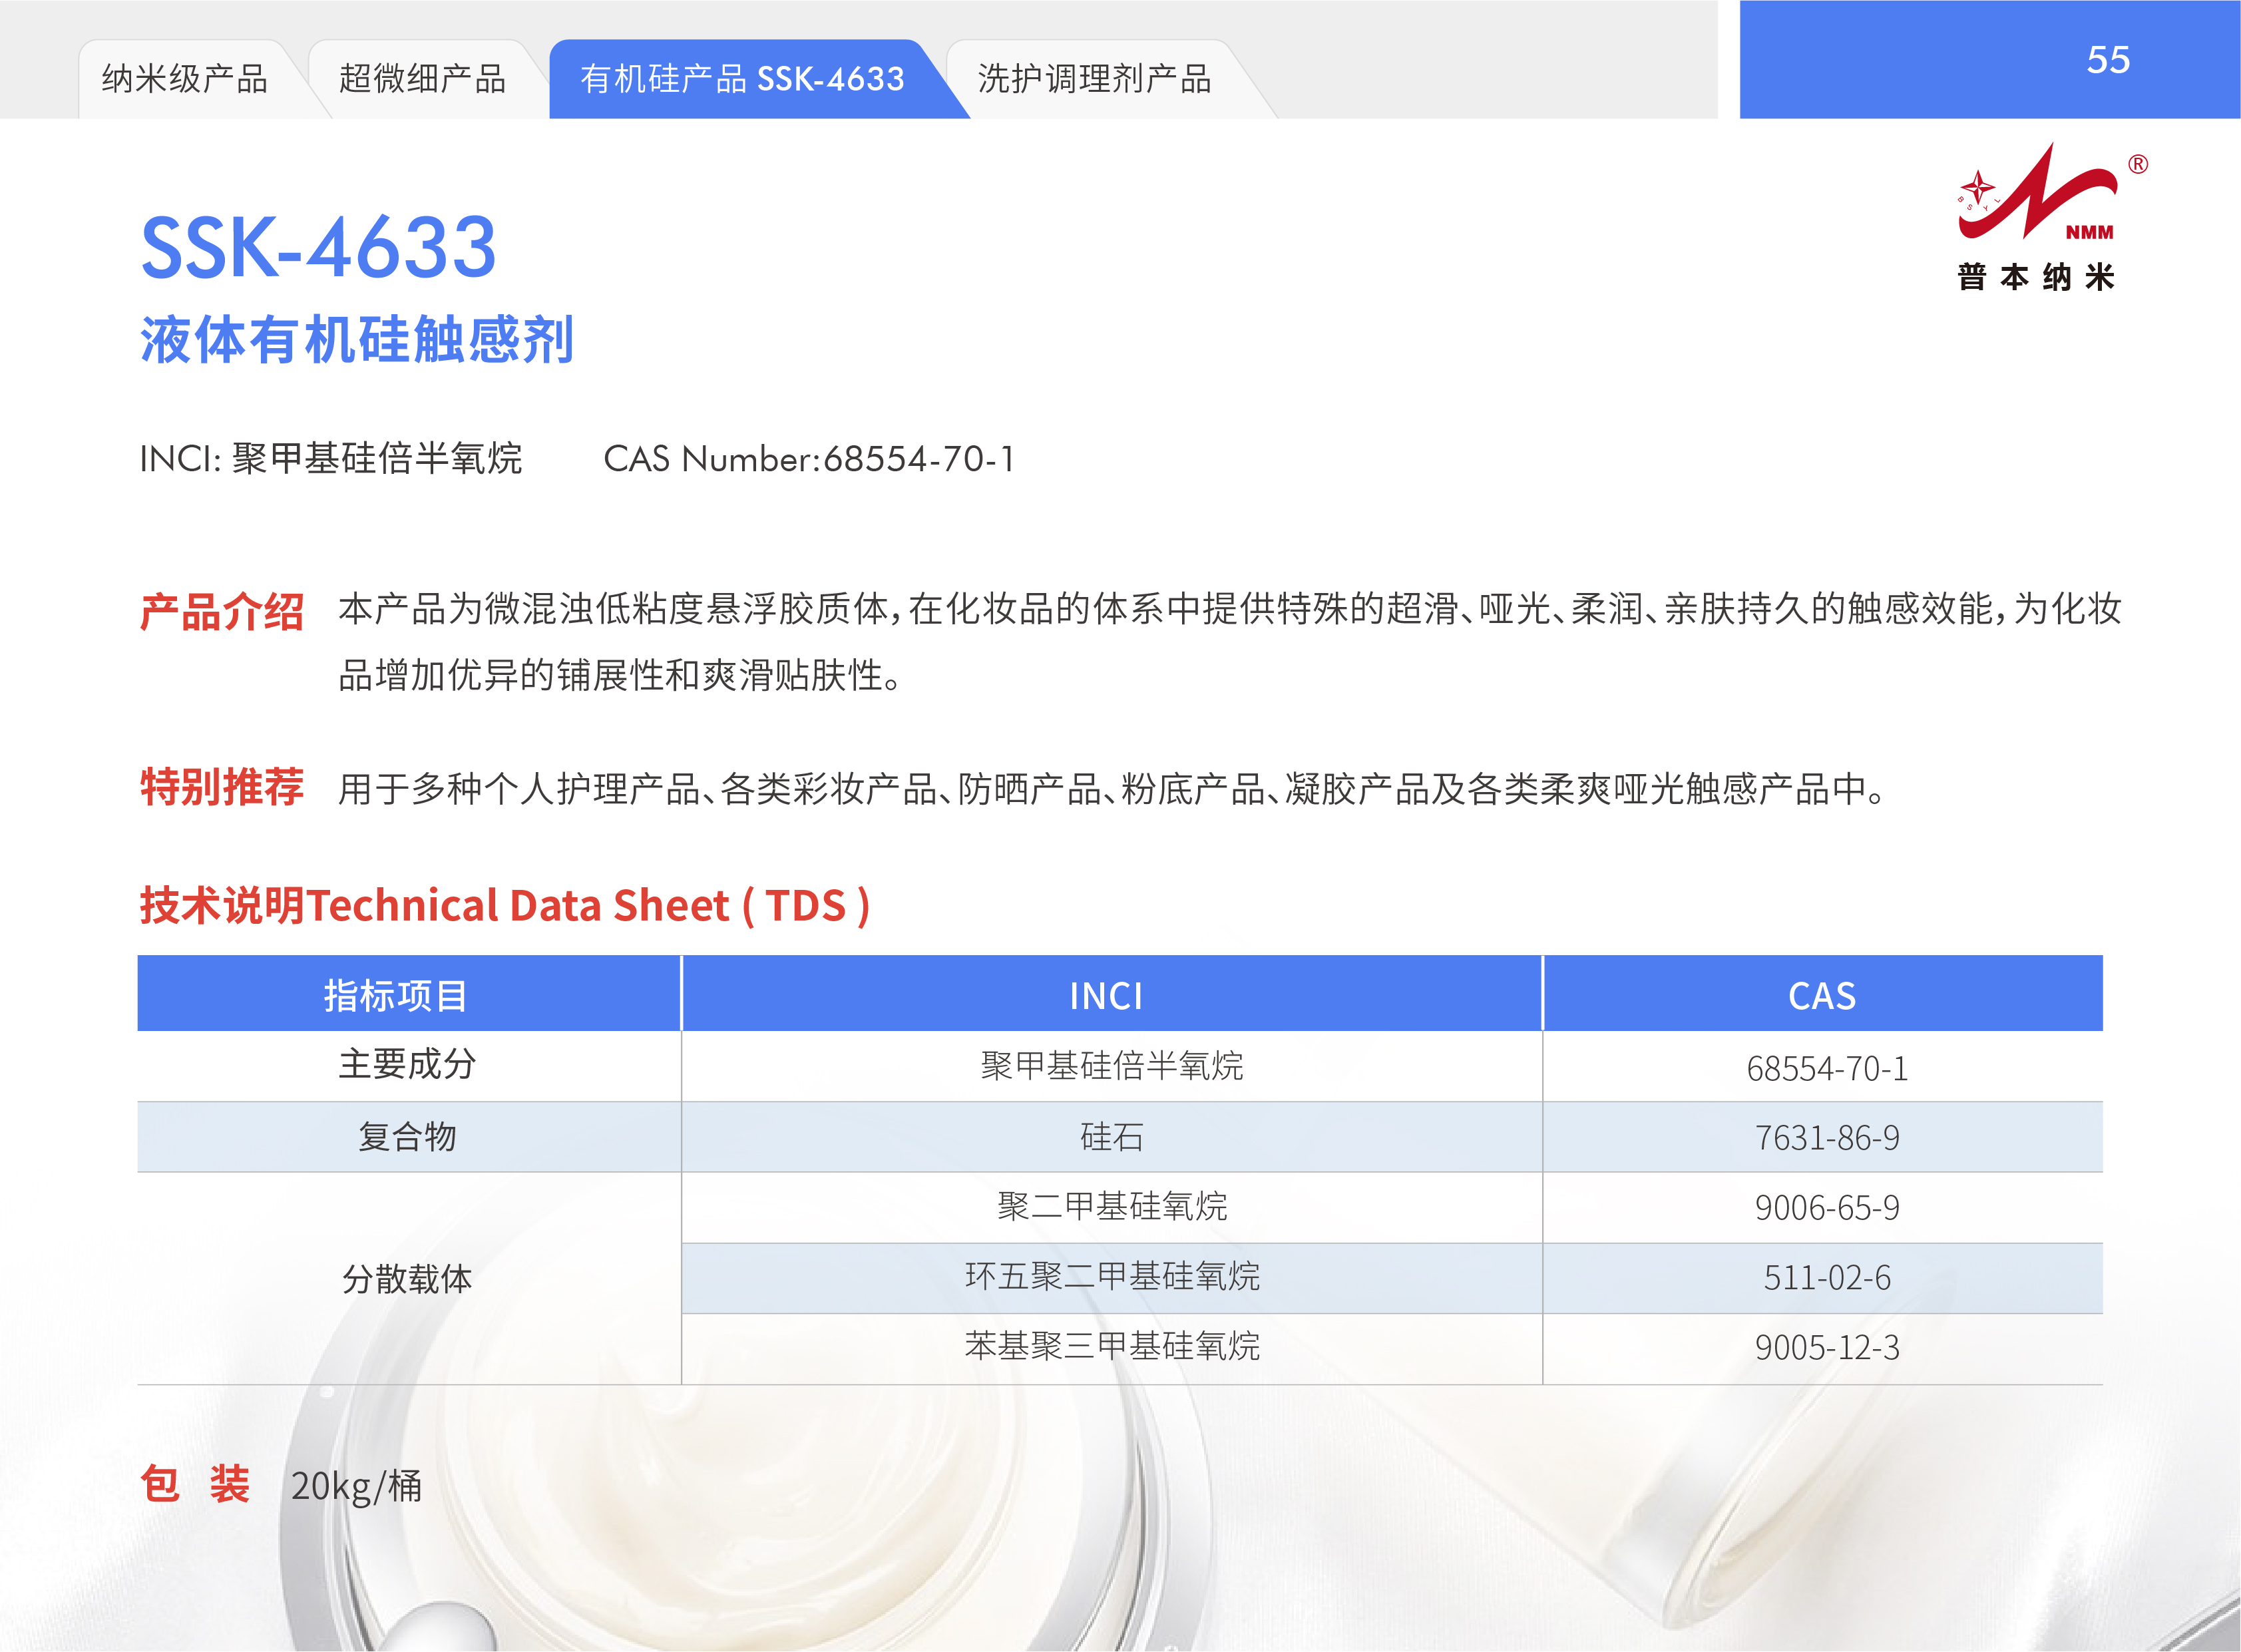Click the CAS value 511-02-6

point(1826,1278)
